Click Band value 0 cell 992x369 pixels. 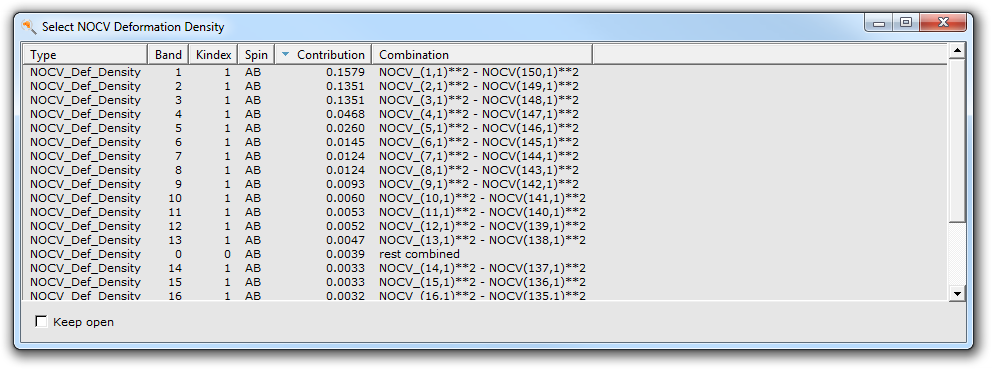(178, 254)
